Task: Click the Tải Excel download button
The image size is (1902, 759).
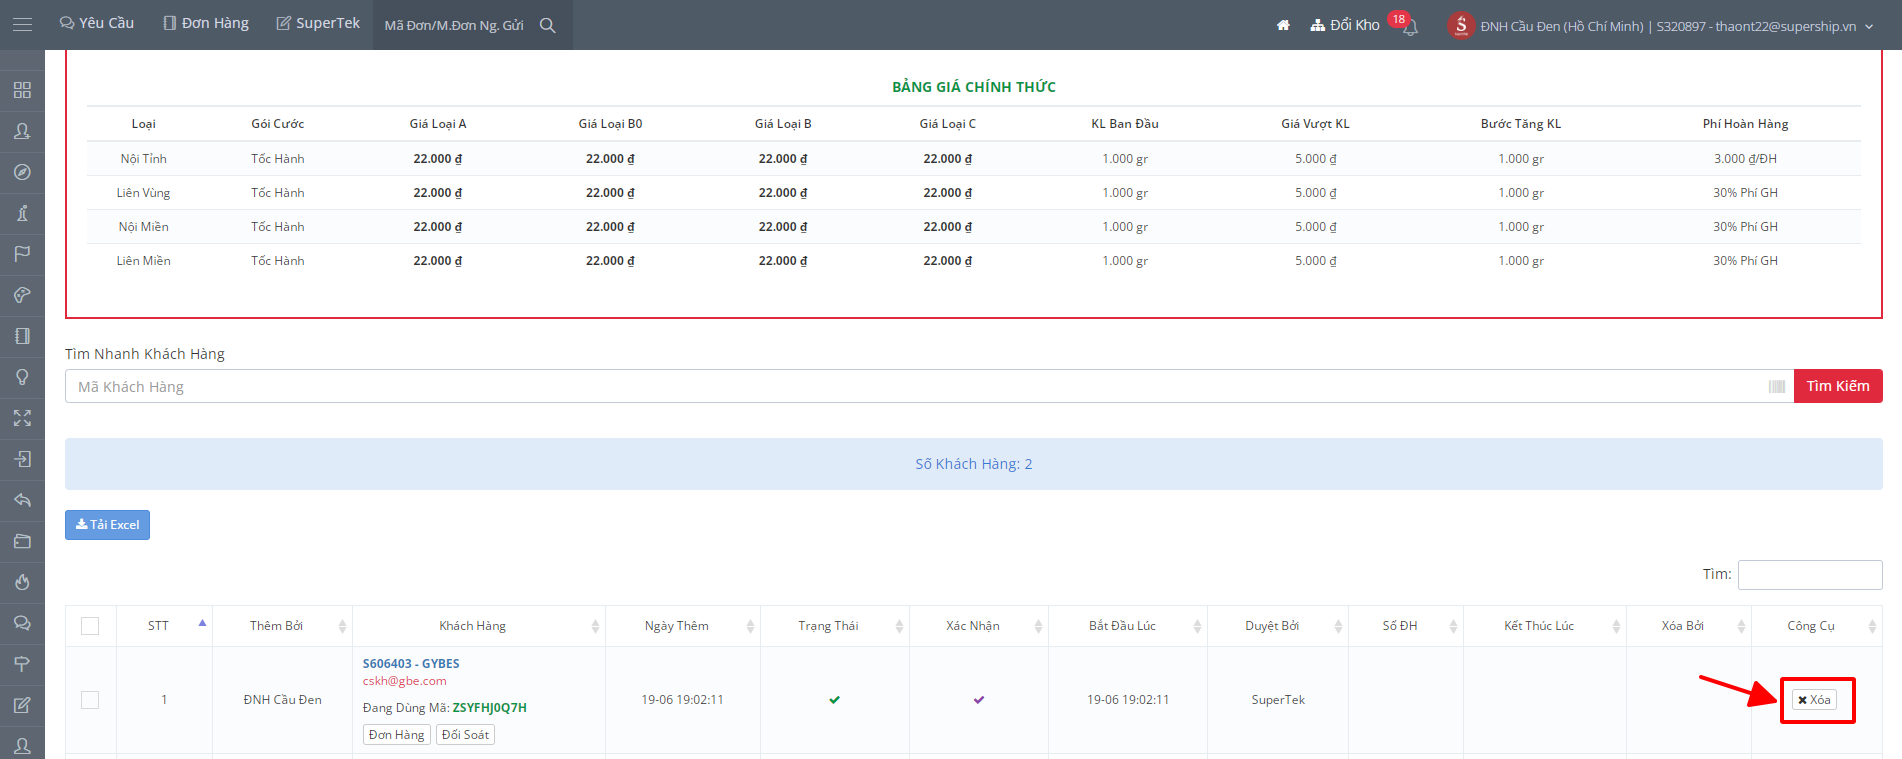Action: [x=108, y=525]
